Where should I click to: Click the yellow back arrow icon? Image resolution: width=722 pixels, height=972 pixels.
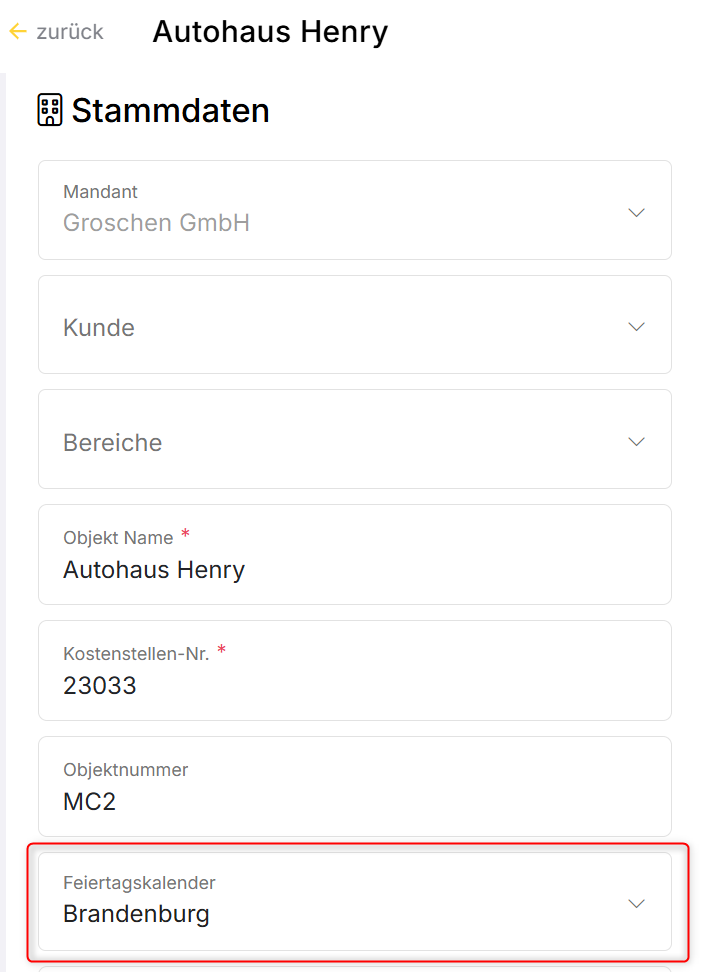coord(18,32)
